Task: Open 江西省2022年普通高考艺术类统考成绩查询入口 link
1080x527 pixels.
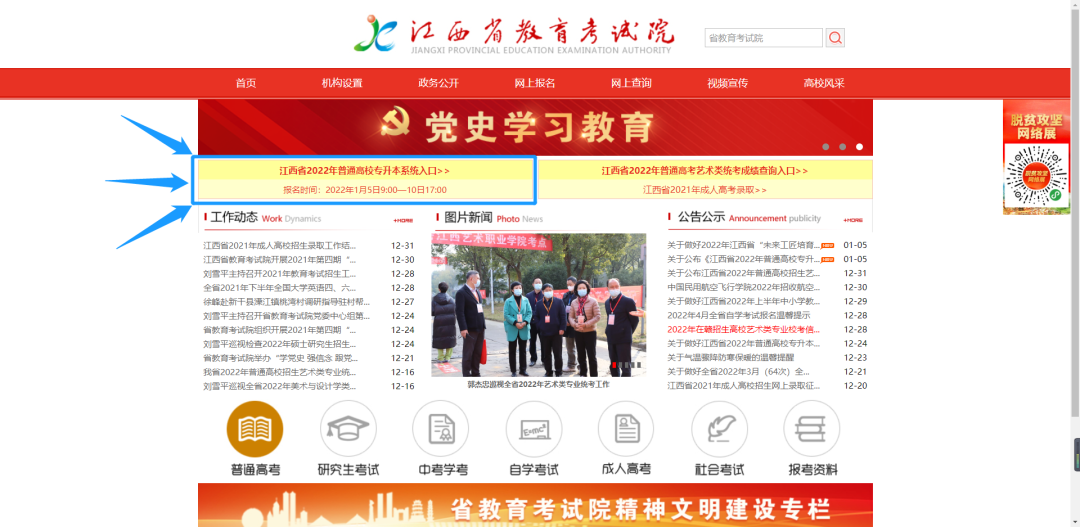Action: [704, 171]
